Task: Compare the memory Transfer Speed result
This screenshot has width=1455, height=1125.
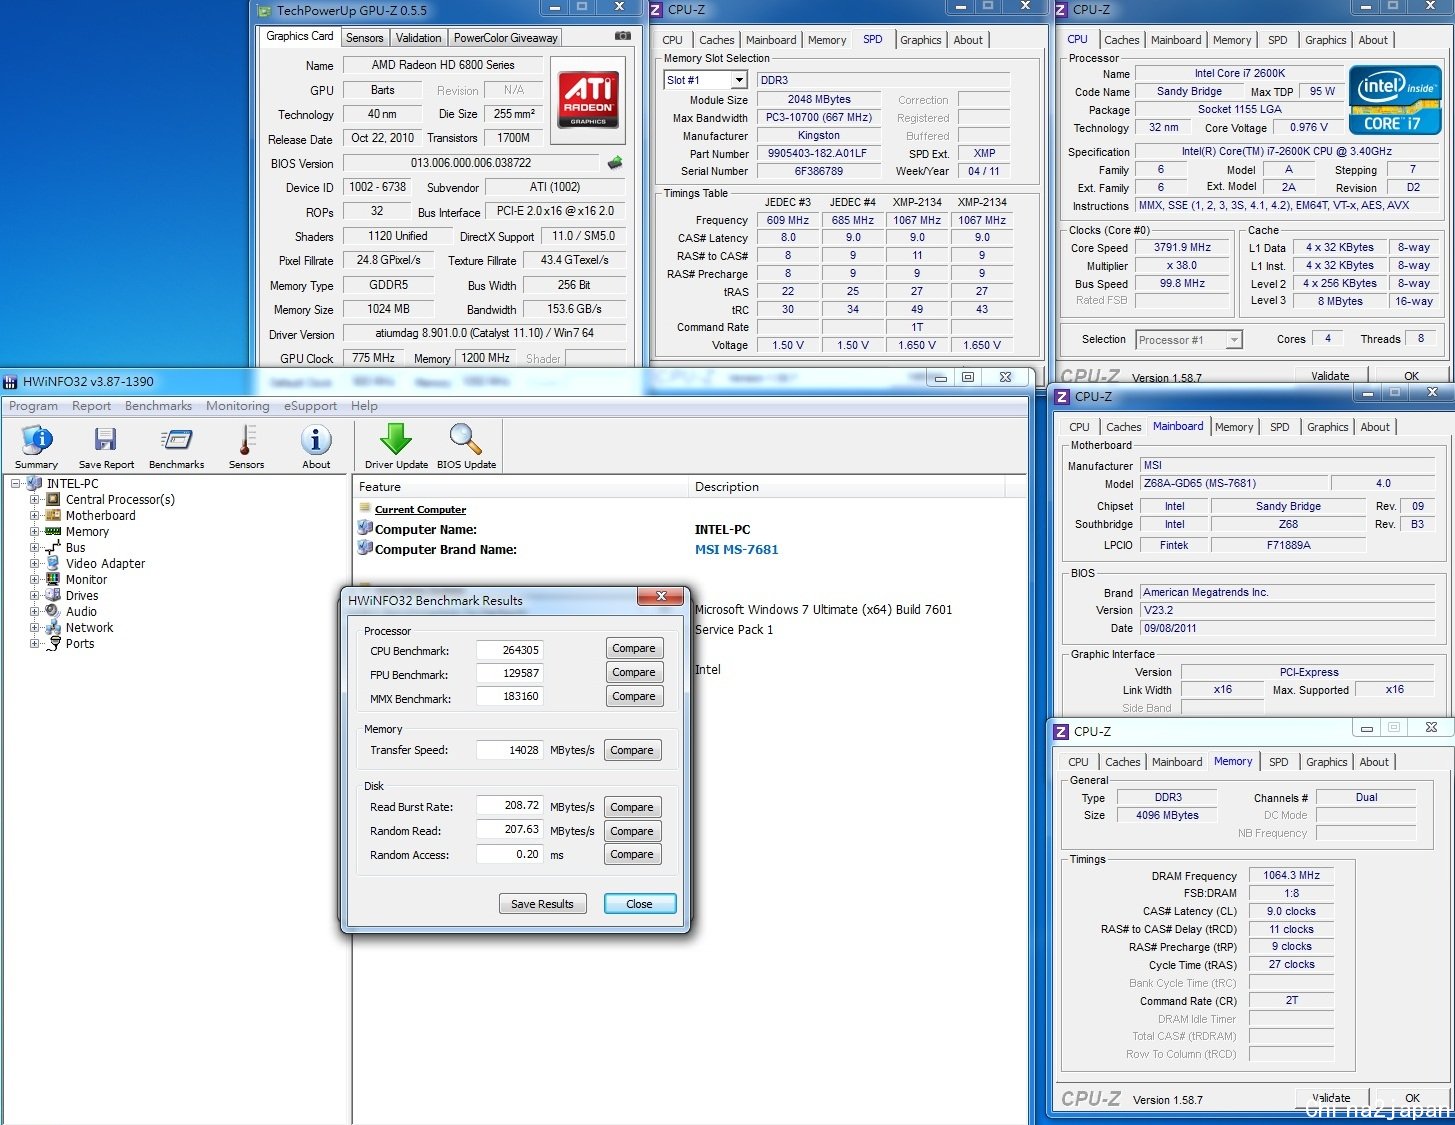Action: [632, 750]
